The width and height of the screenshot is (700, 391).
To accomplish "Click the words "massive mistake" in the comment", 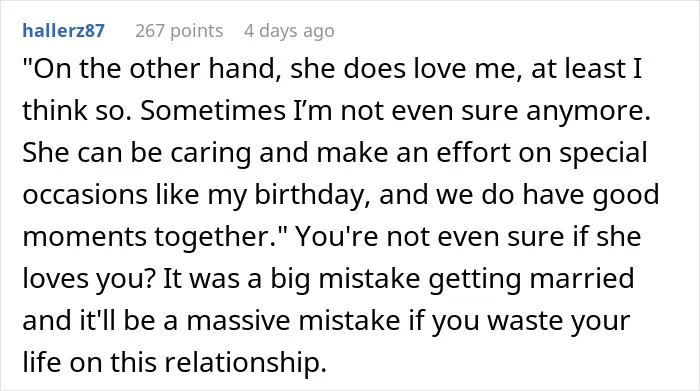I will tap(293, 320).
